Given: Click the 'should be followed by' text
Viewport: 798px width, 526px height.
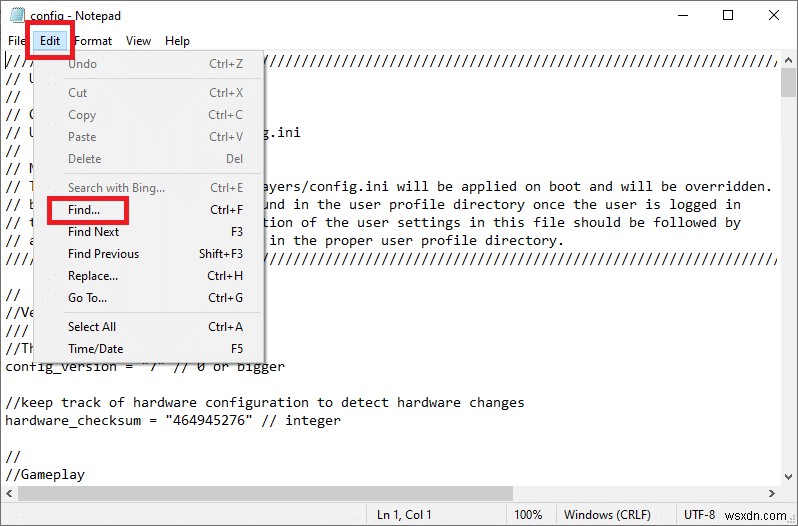Looking at the screenshot, I should click(657, 222).
